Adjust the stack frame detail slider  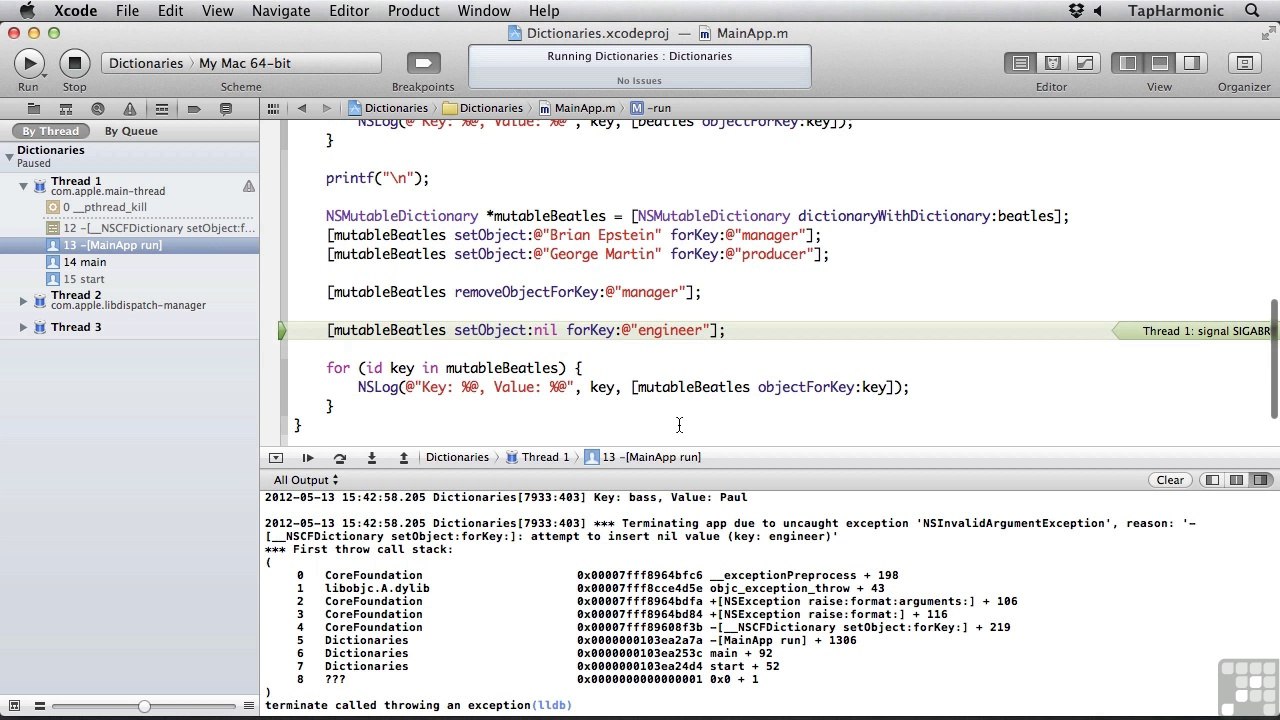click(144, 706)
